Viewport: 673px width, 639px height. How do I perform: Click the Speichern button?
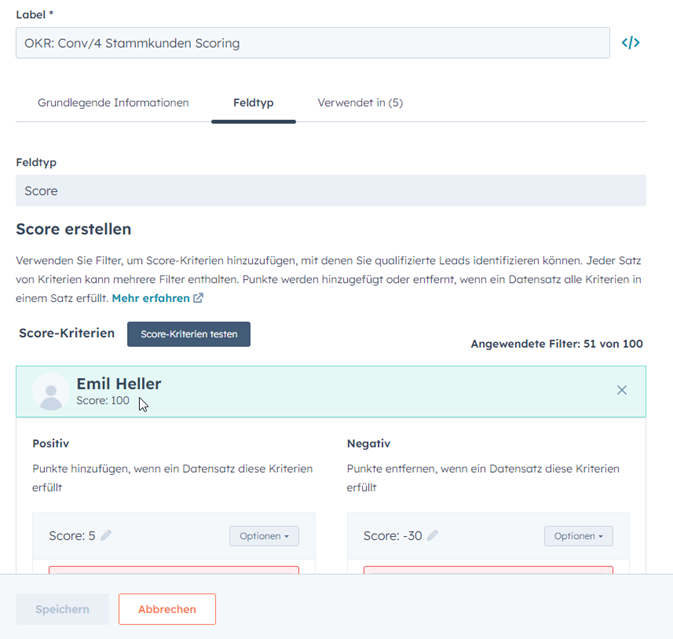62,609
